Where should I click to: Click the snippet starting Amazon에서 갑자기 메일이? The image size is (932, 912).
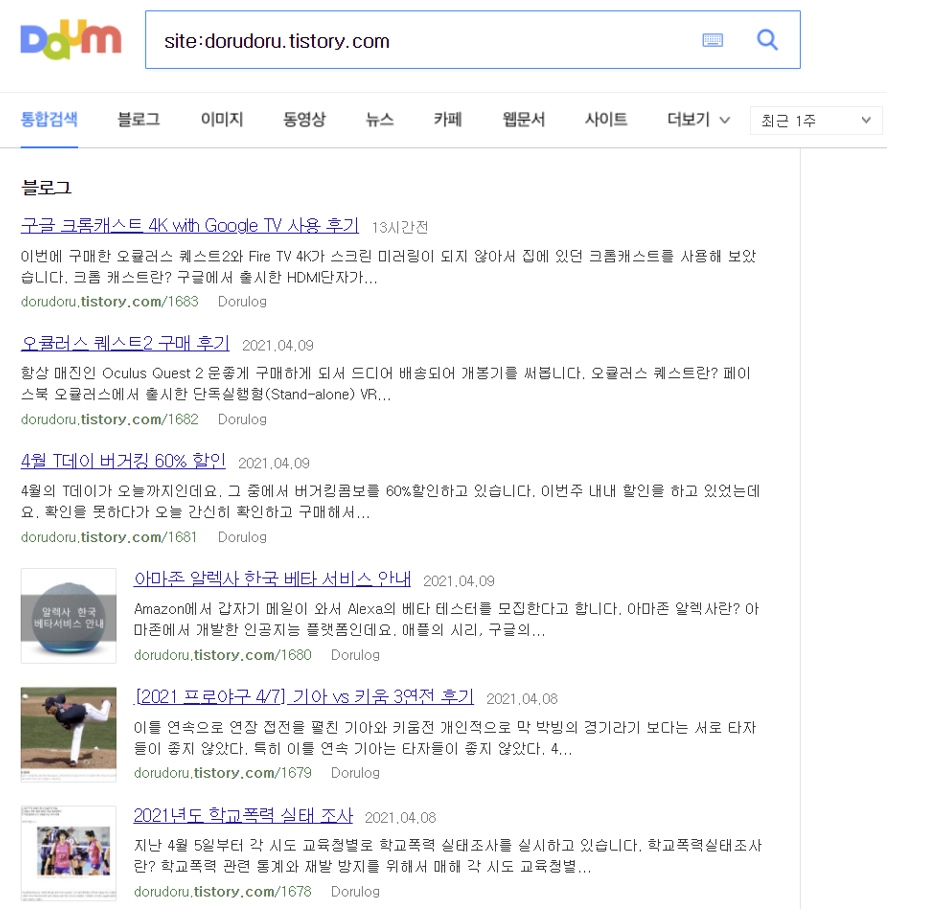point(446,619)
